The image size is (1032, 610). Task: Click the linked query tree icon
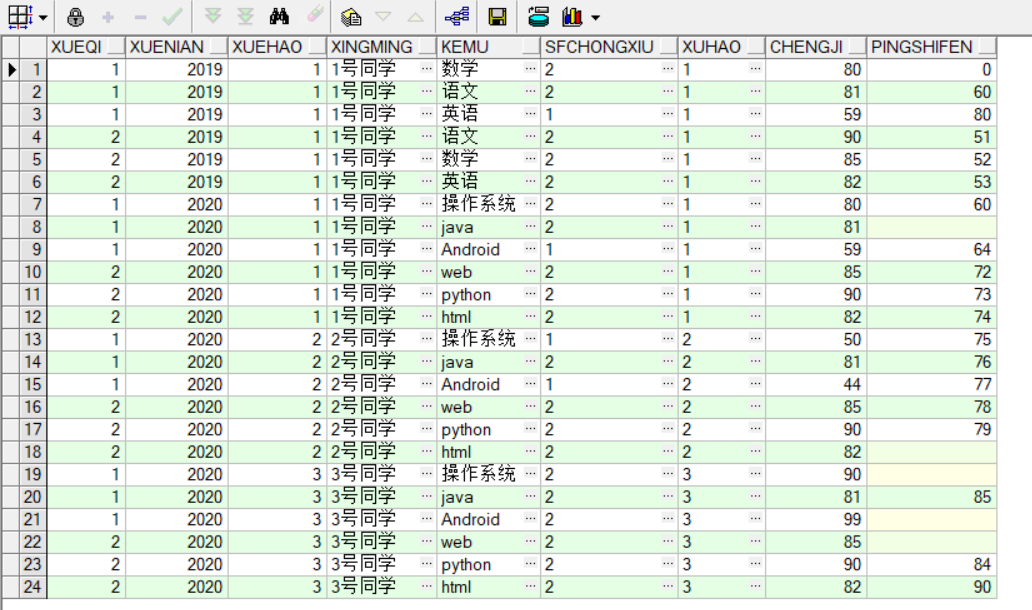(x=457, y=17)
